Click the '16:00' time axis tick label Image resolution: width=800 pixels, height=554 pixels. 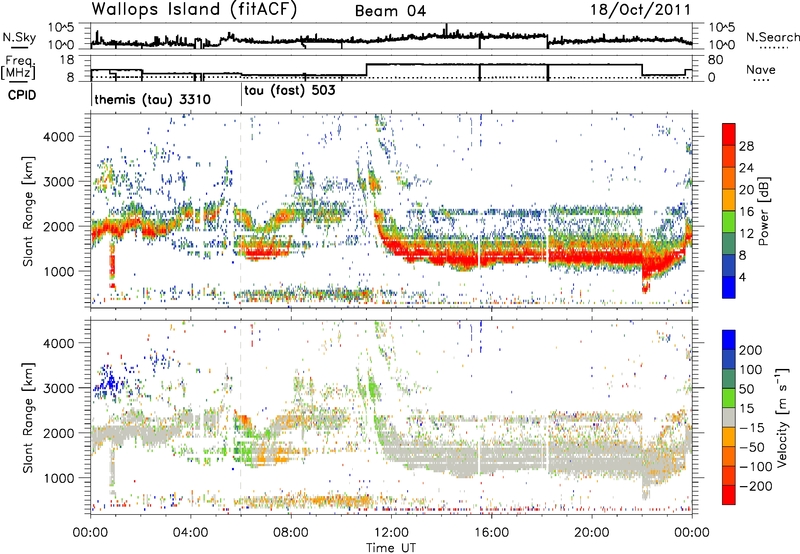(491, 533)
